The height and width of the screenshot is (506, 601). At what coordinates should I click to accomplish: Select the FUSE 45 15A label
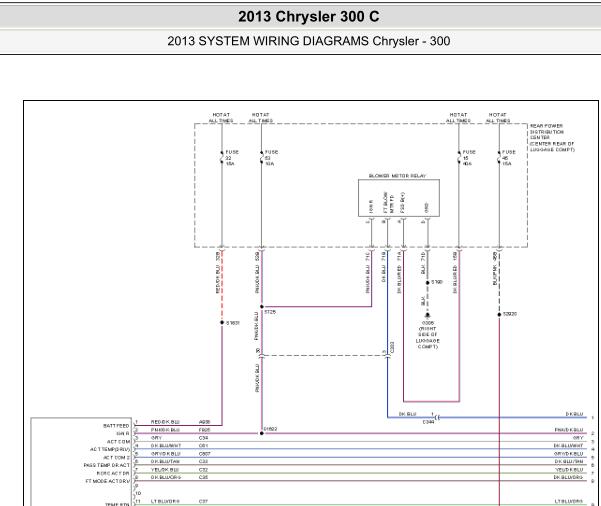click(x=508, y=158)
